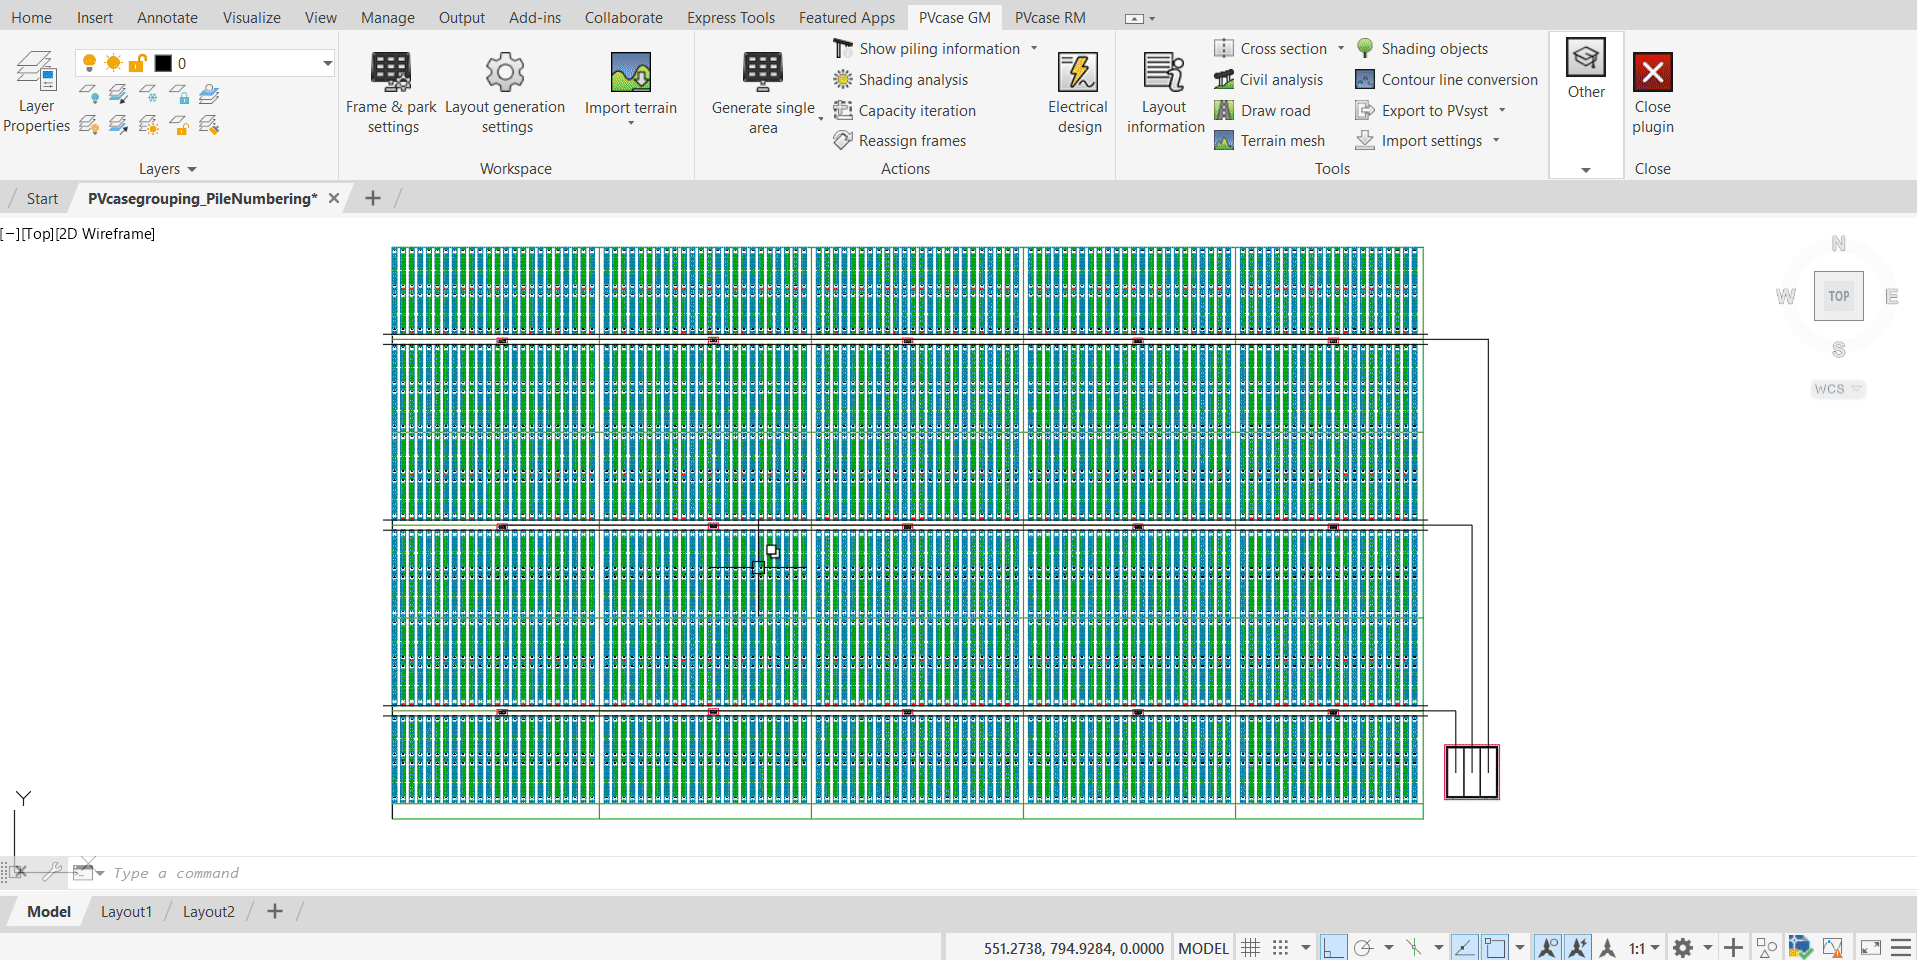
Task: Toggle drawing grid display in status bar
Action: [1251, 948]
